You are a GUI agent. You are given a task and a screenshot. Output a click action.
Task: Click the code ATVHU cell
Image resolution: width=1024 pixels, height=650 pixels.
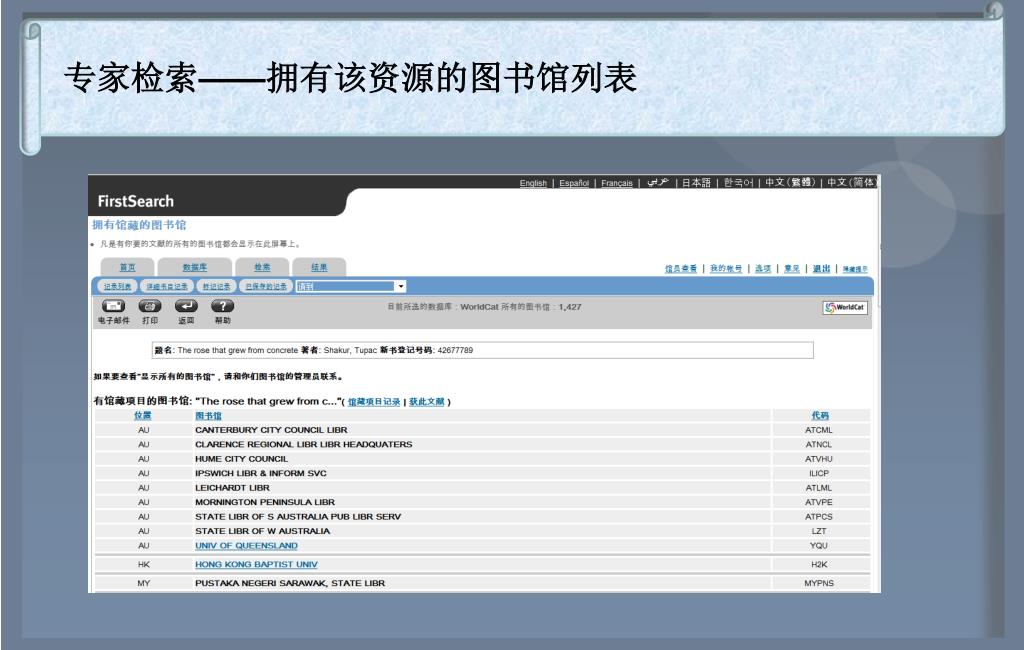tap(819, 459)
